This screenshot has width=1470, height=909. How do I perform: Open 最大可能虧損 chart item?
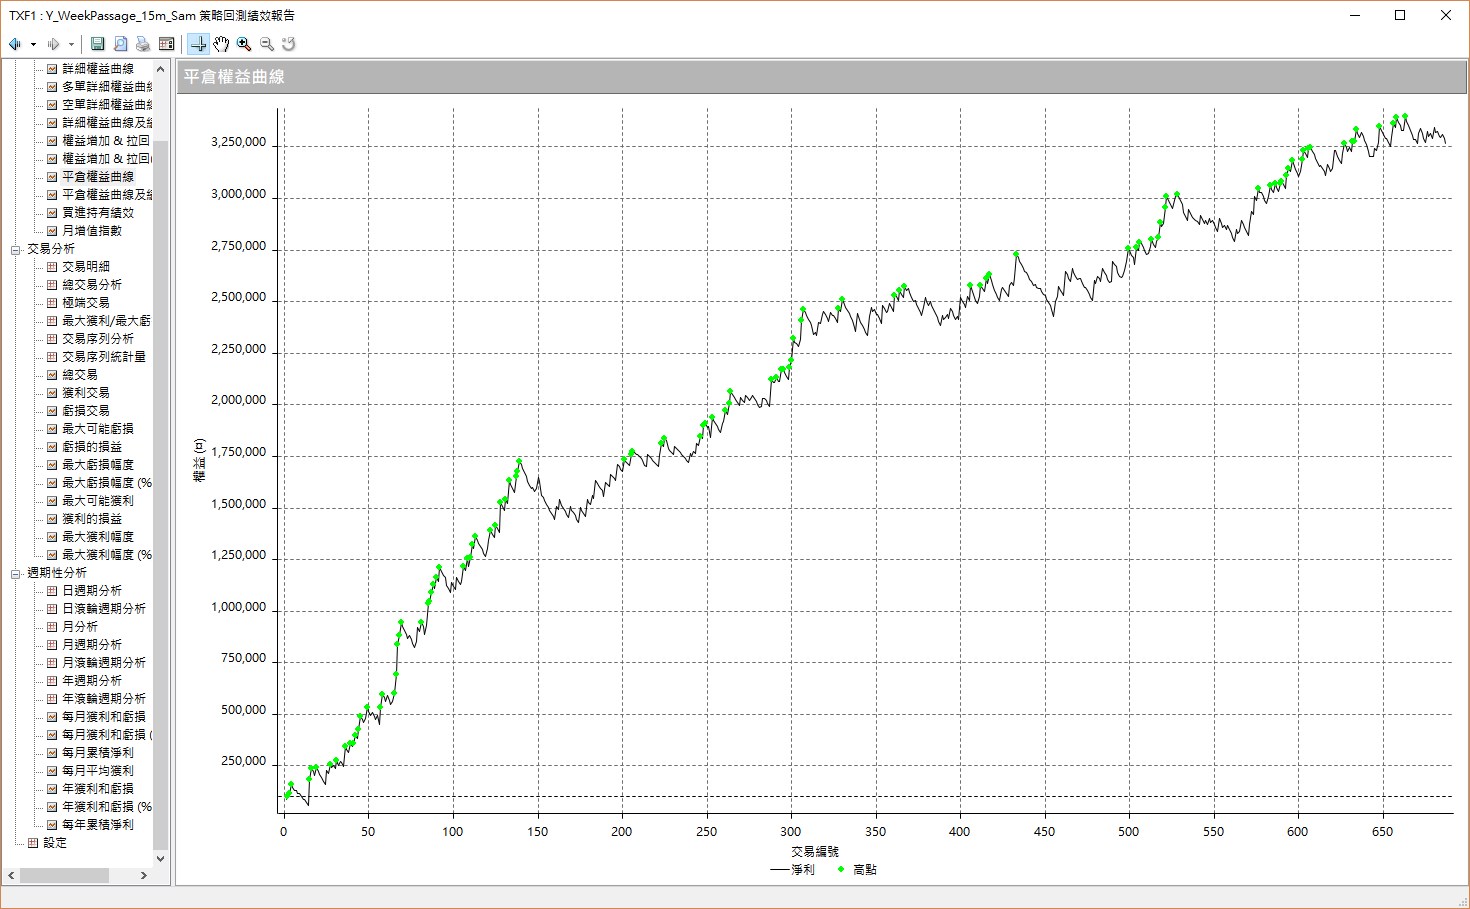pos(98,429)
